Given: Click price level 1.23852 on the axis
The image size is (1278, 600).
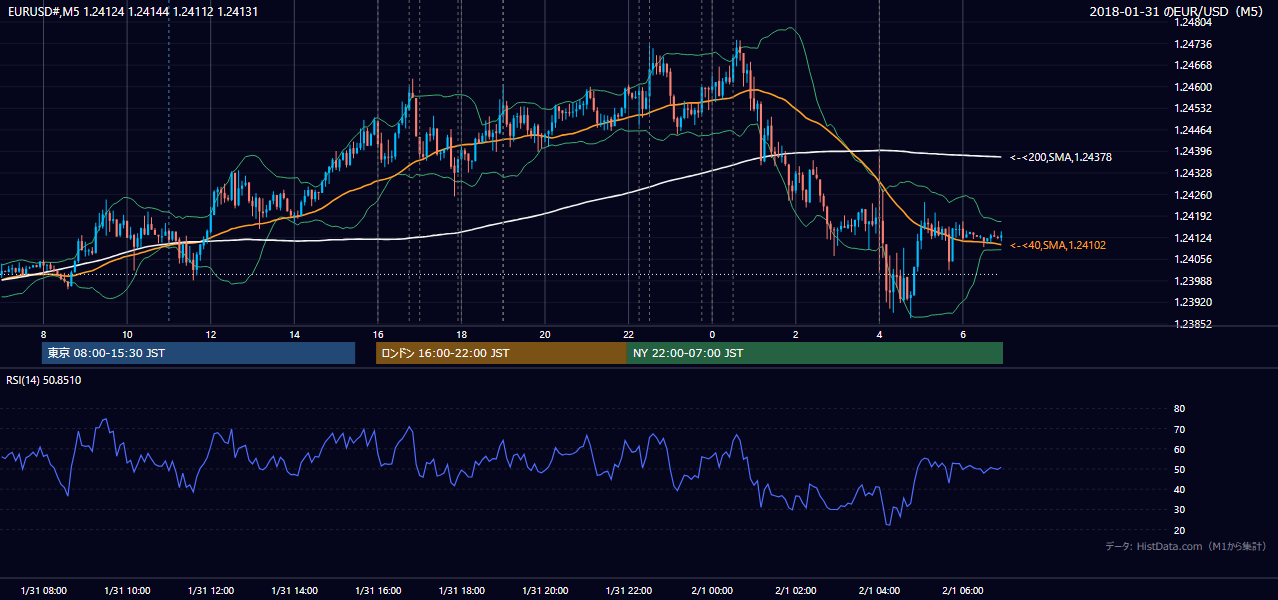Looking at the screenshot, I should click(1193, 324).
